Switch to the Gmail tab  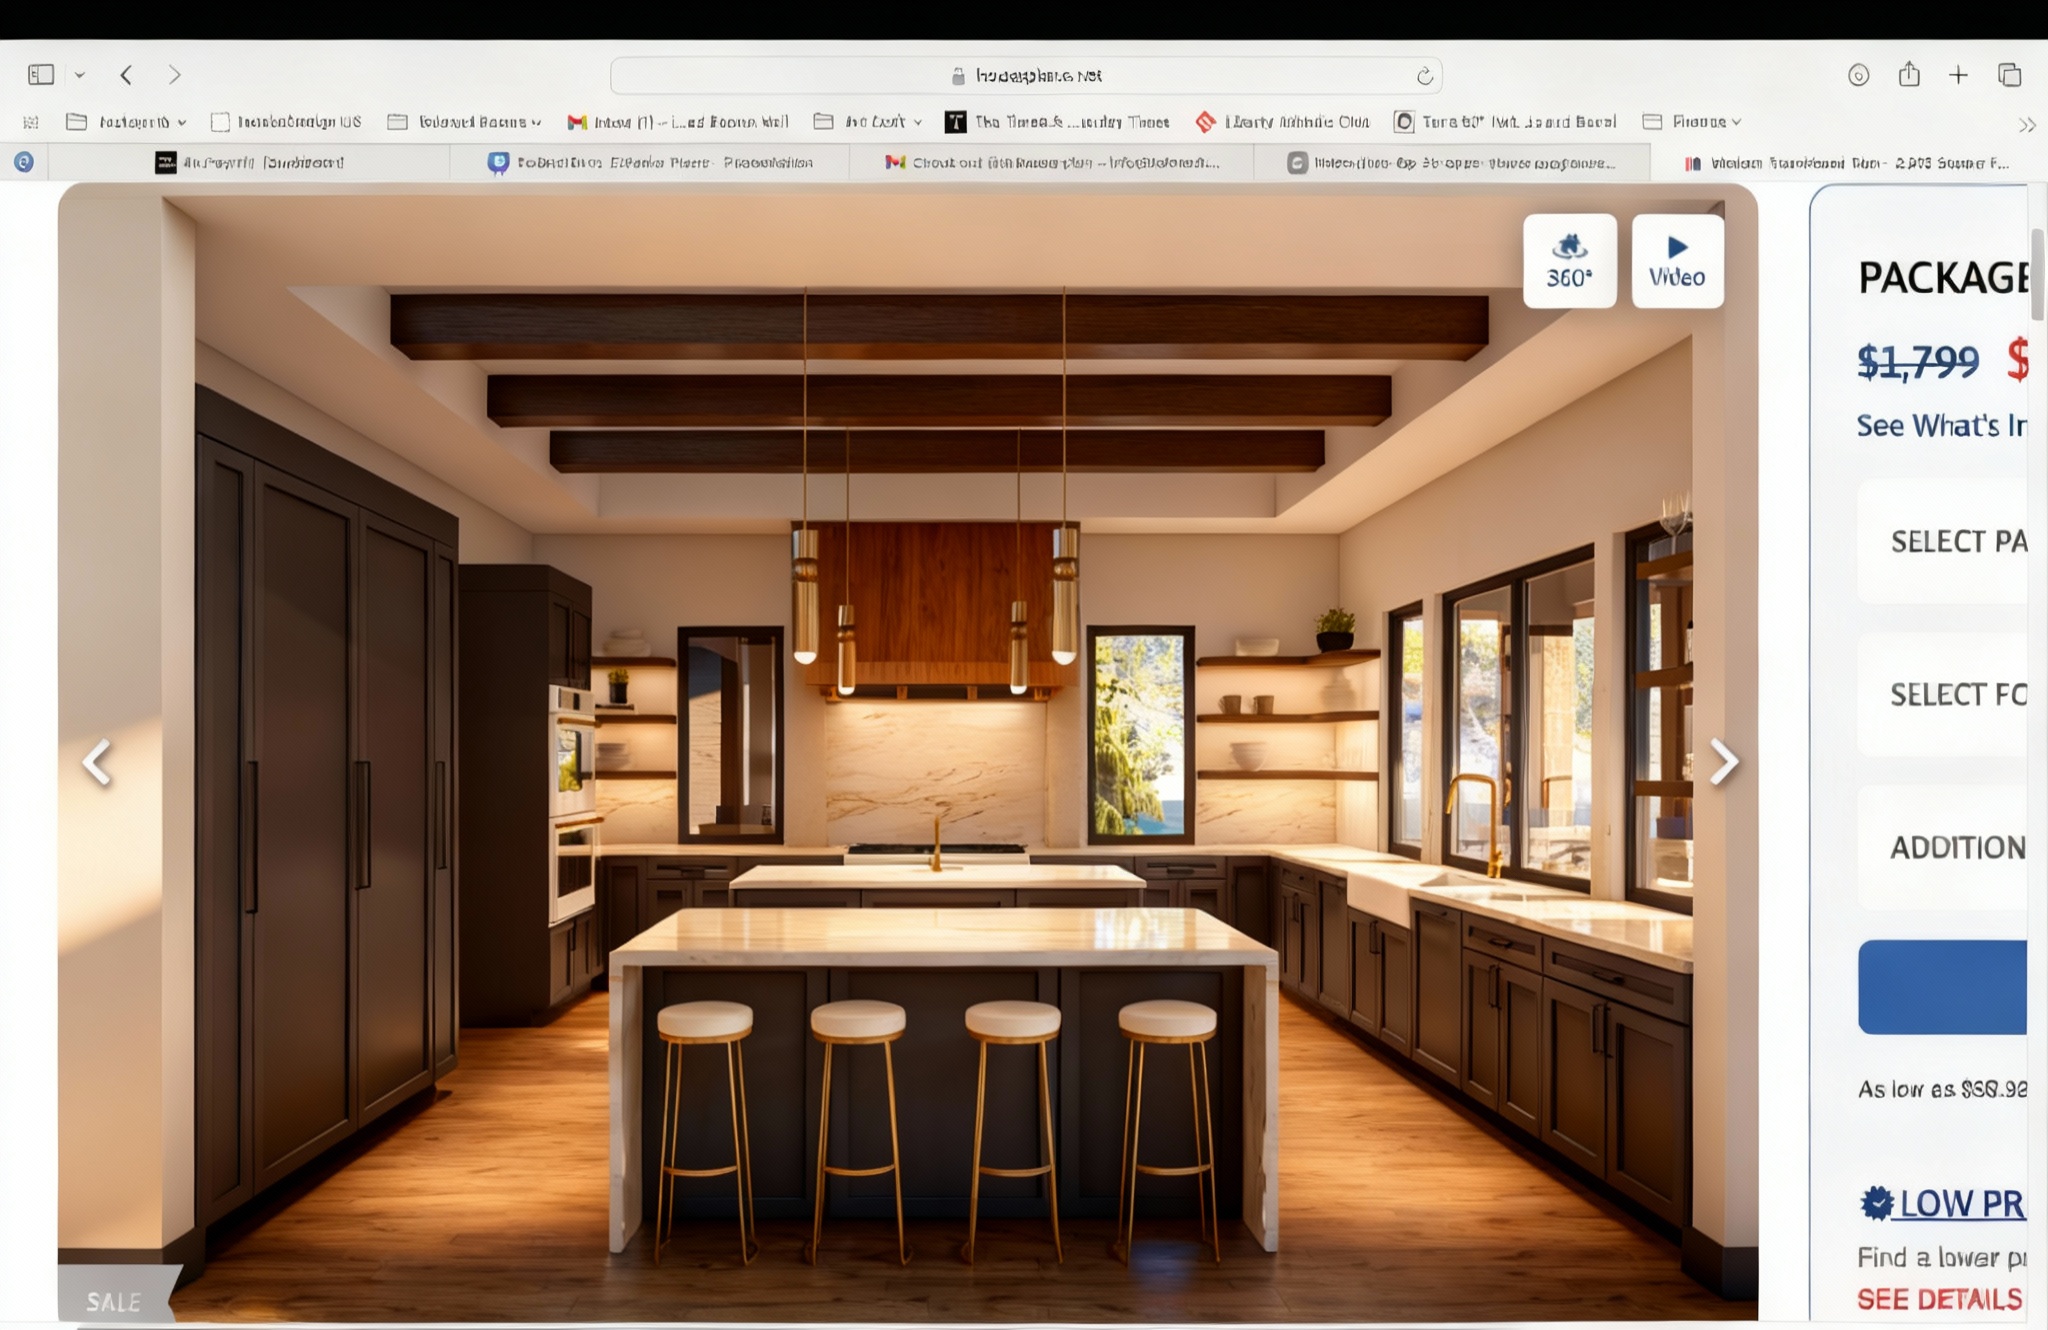click(1051, 163)
